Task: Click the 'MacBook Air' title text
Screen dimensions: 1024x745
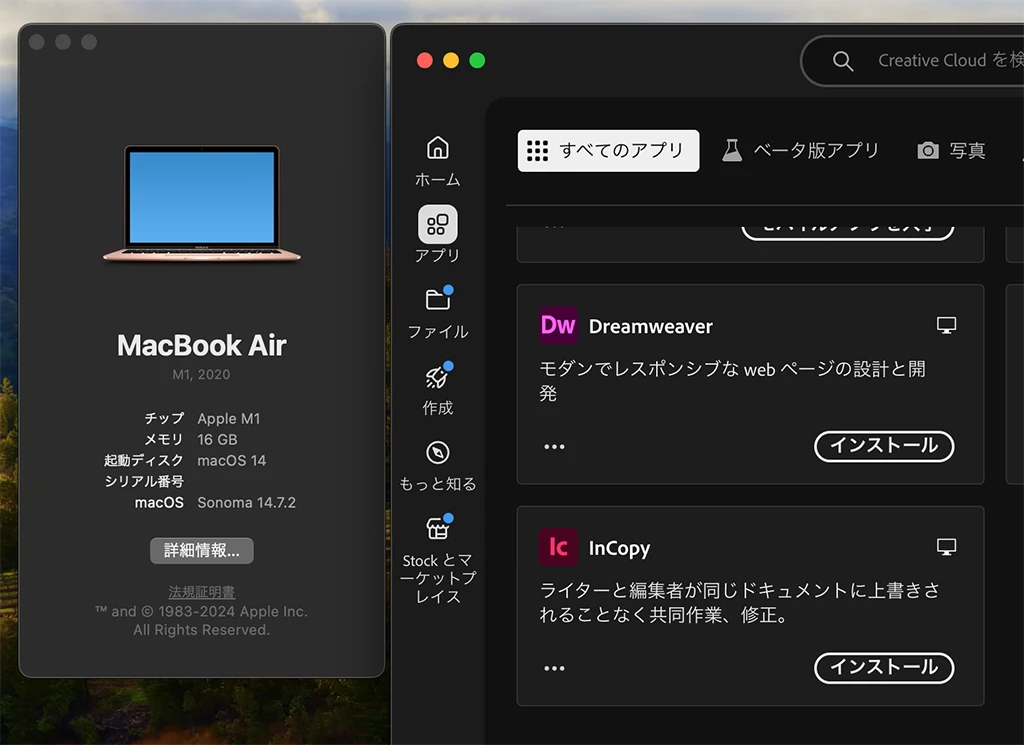Action: (x=202, y=345)
